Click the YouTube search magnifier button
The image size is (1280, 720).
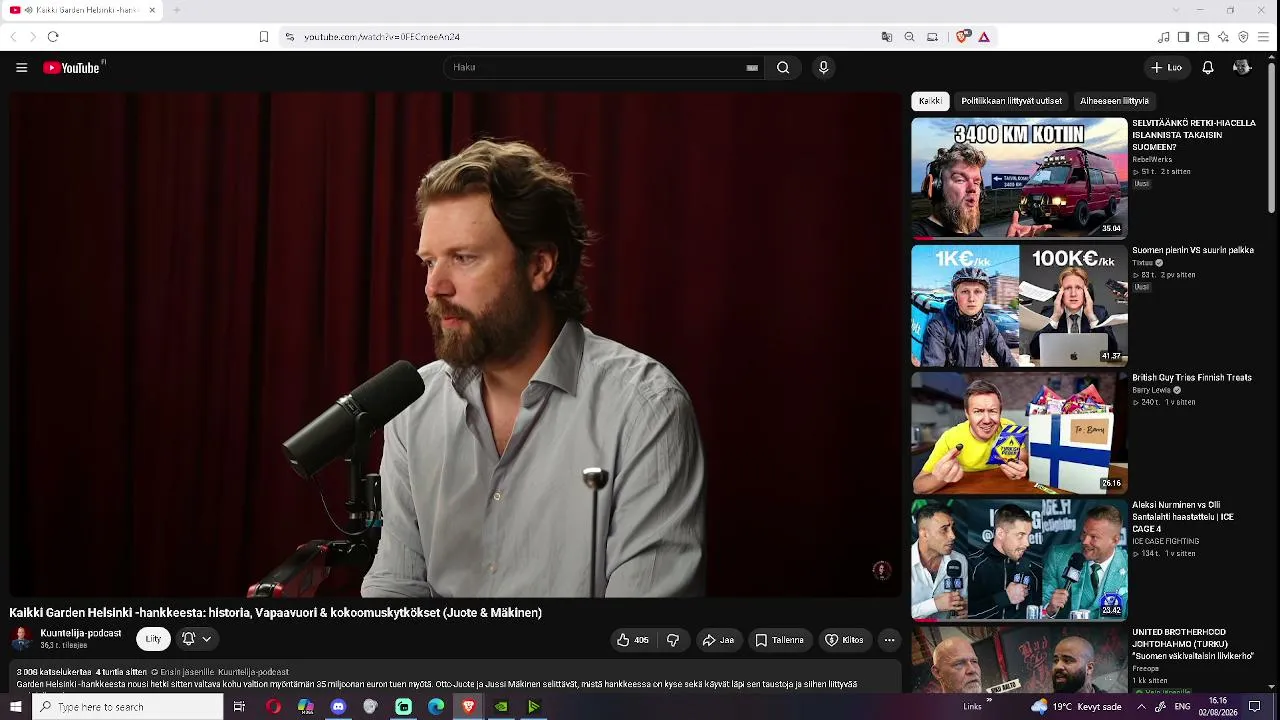coord(783,68)
